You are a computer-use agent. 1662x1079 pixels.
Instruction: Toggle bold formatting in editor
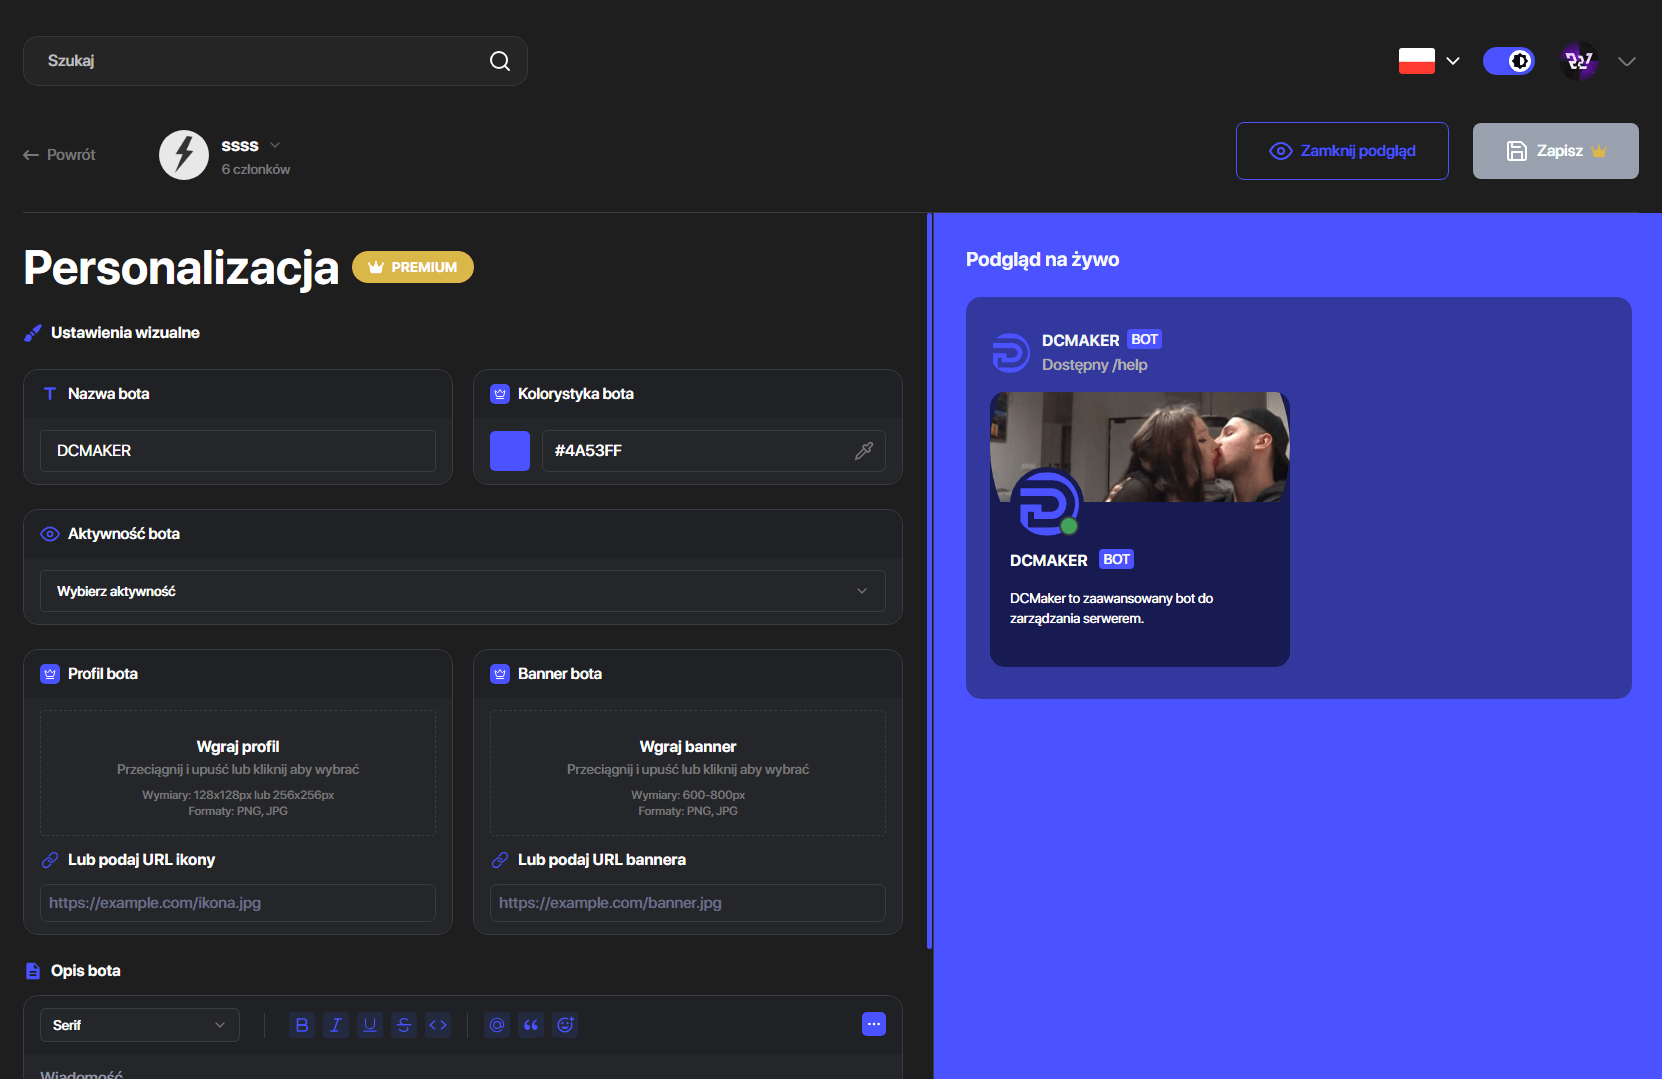click(302, 1025)
